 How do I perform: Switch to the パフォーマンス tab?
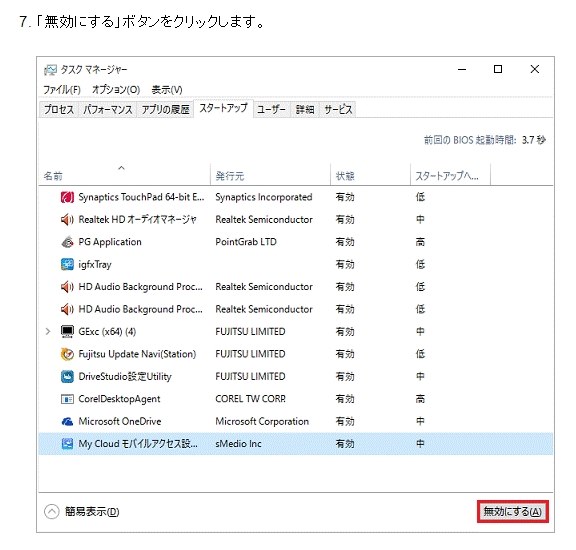tap(108, 109)
